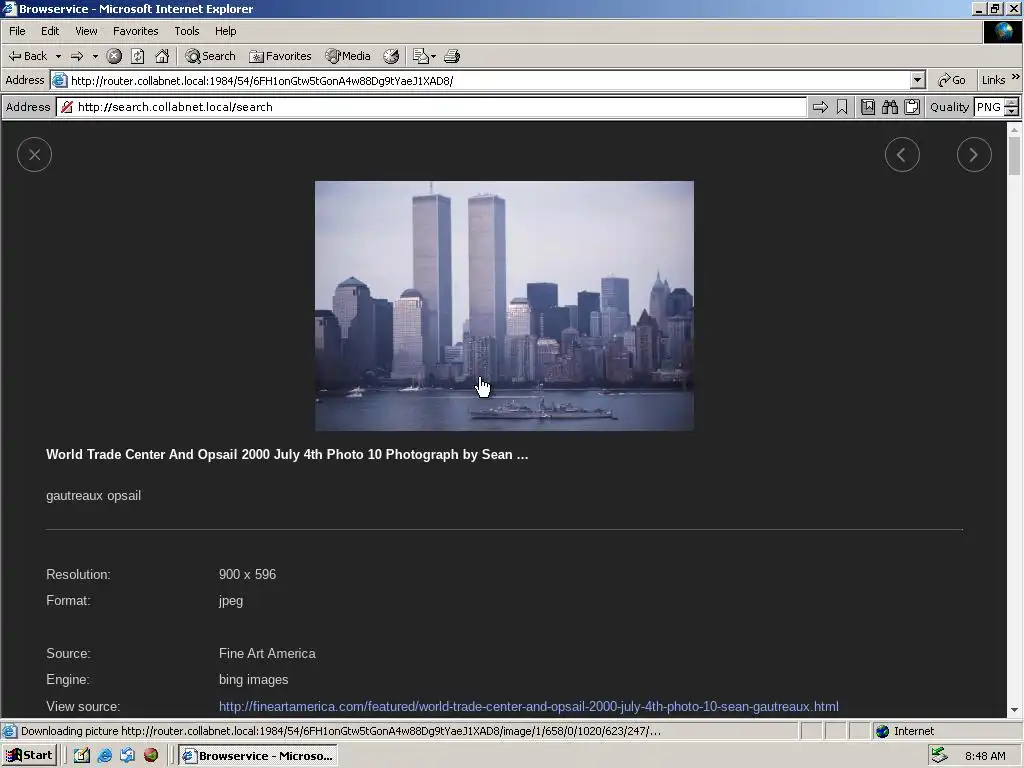This screenshot has height=768, width=1024.
Task: Click the Print icon
Action: click(452, 56)
